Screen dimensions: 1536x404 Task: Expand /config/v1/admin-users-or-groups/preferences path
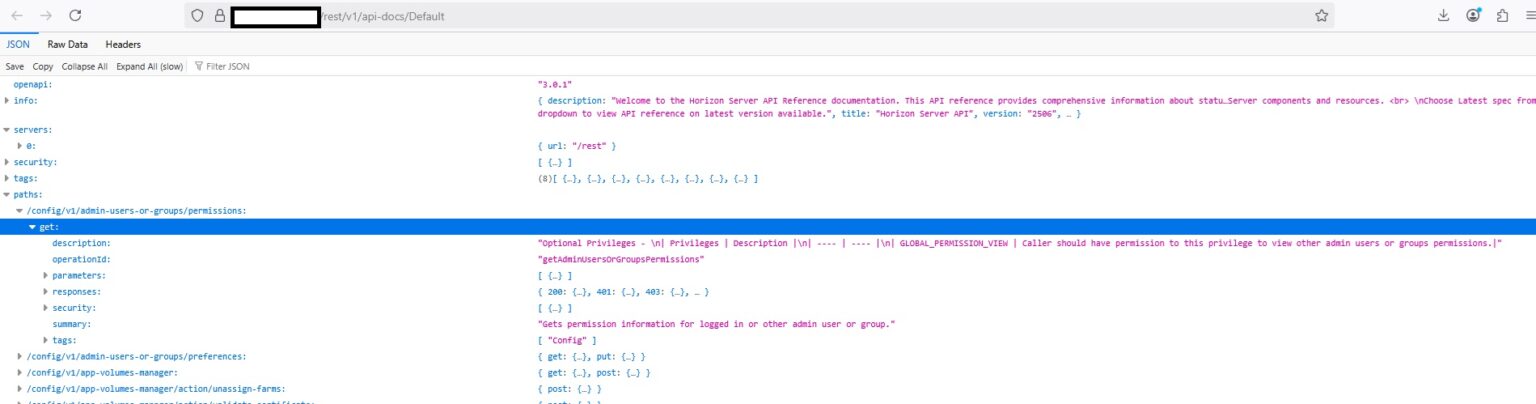tap(20, 356)
